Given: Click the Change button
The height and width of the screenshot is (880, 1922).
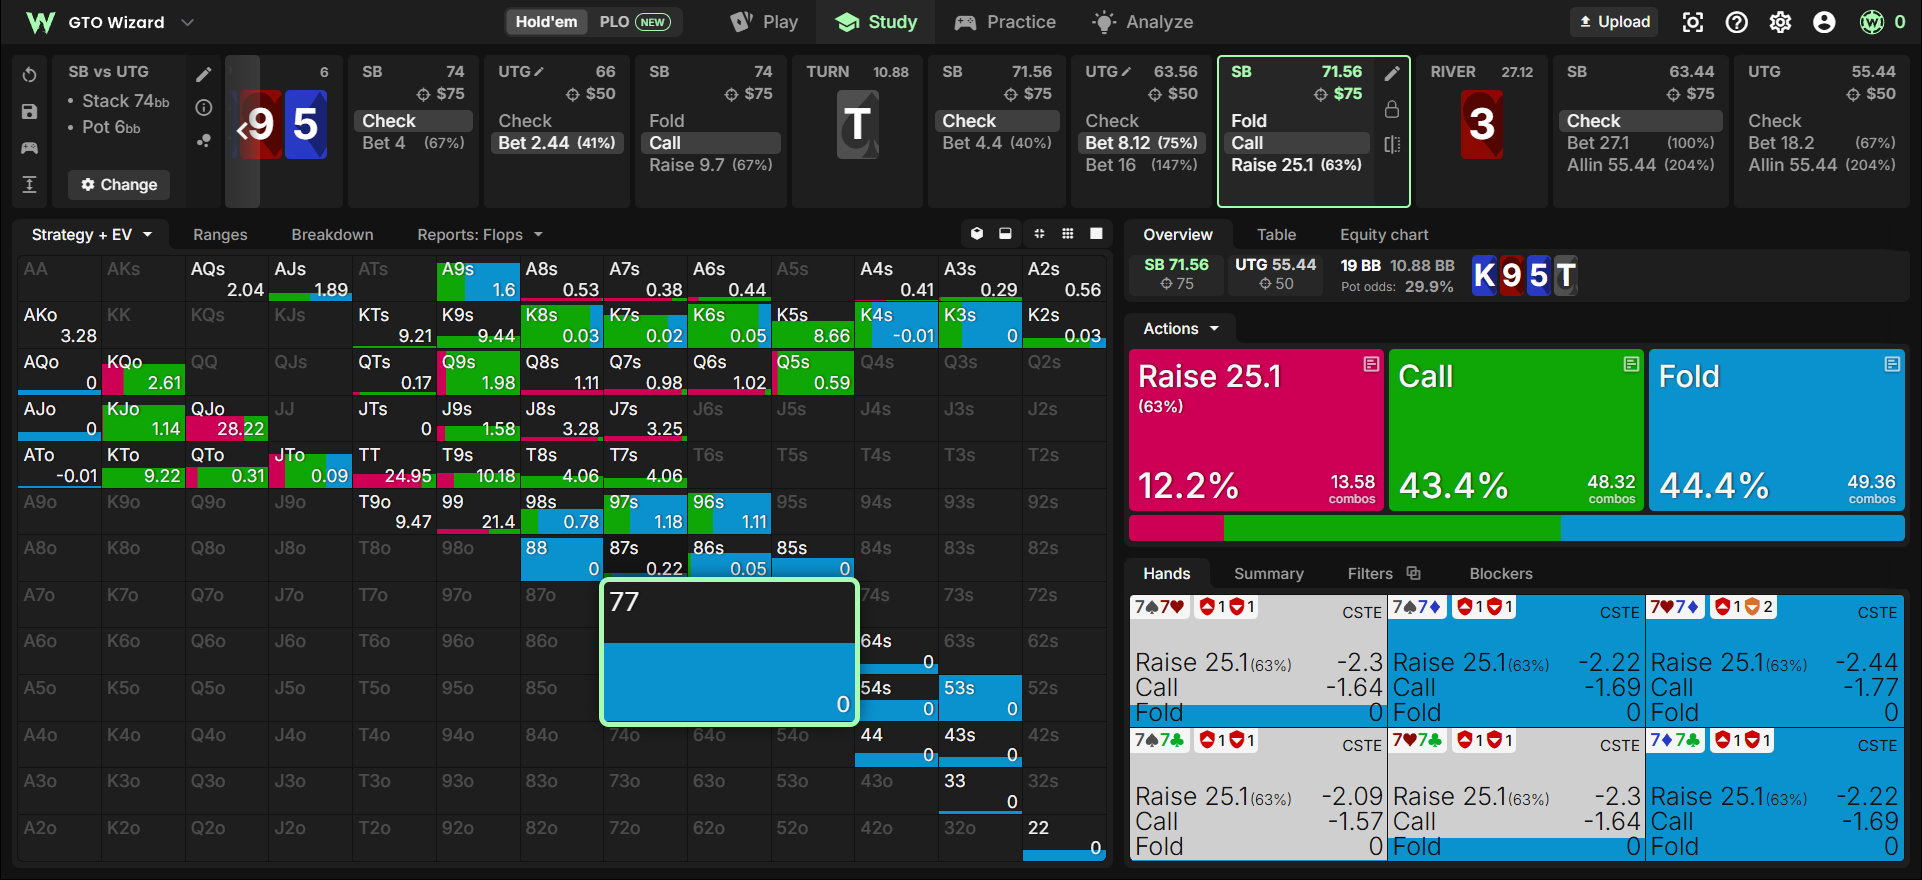Looking at the screenshot, I should [x=119, y=185].
